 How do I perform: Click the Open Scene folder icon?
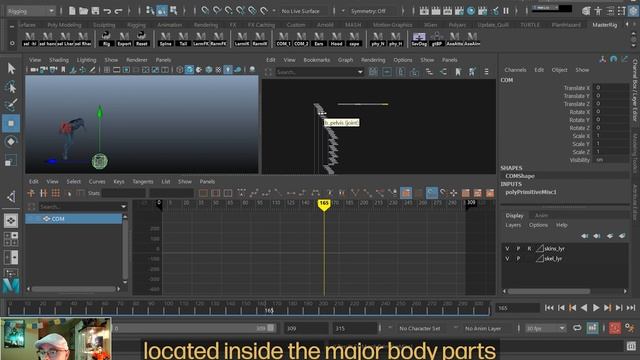tap(84, 11)
